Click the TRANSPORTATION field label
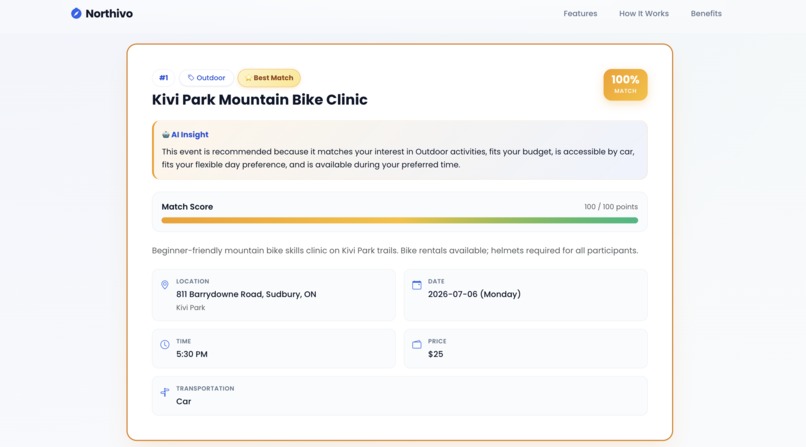Image resolution: width=806 pixels, height=447 pixels. click(x=205, y=388)
